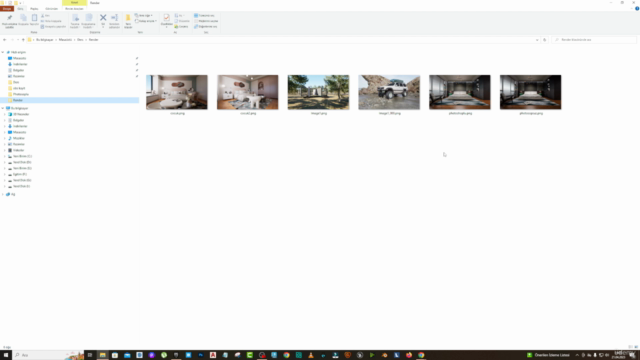This screenshot has width=640, height=360.
Task: Click Tümünü seç (select all)
Action: pos(204,16)
